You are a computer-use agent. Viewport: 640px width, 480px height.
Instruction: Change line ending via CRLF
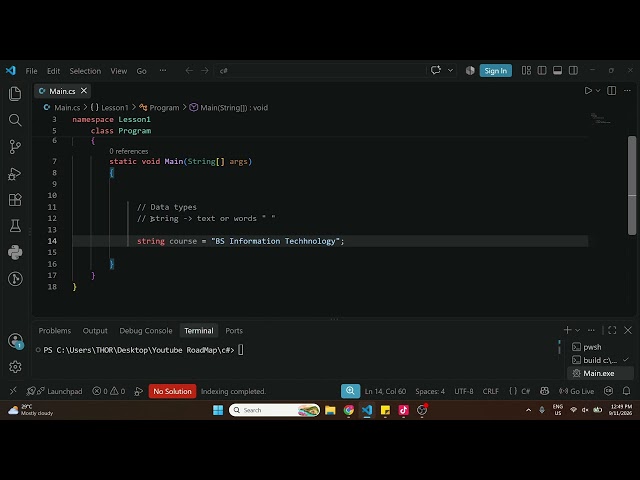[491, 391]
